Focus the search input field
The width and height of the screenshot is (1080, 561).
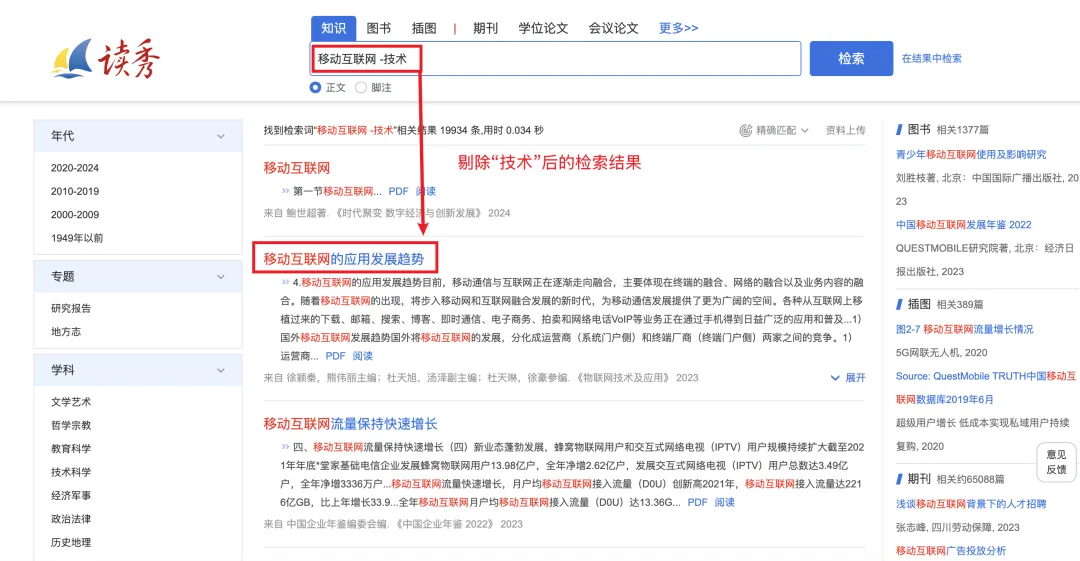[555, 59]
